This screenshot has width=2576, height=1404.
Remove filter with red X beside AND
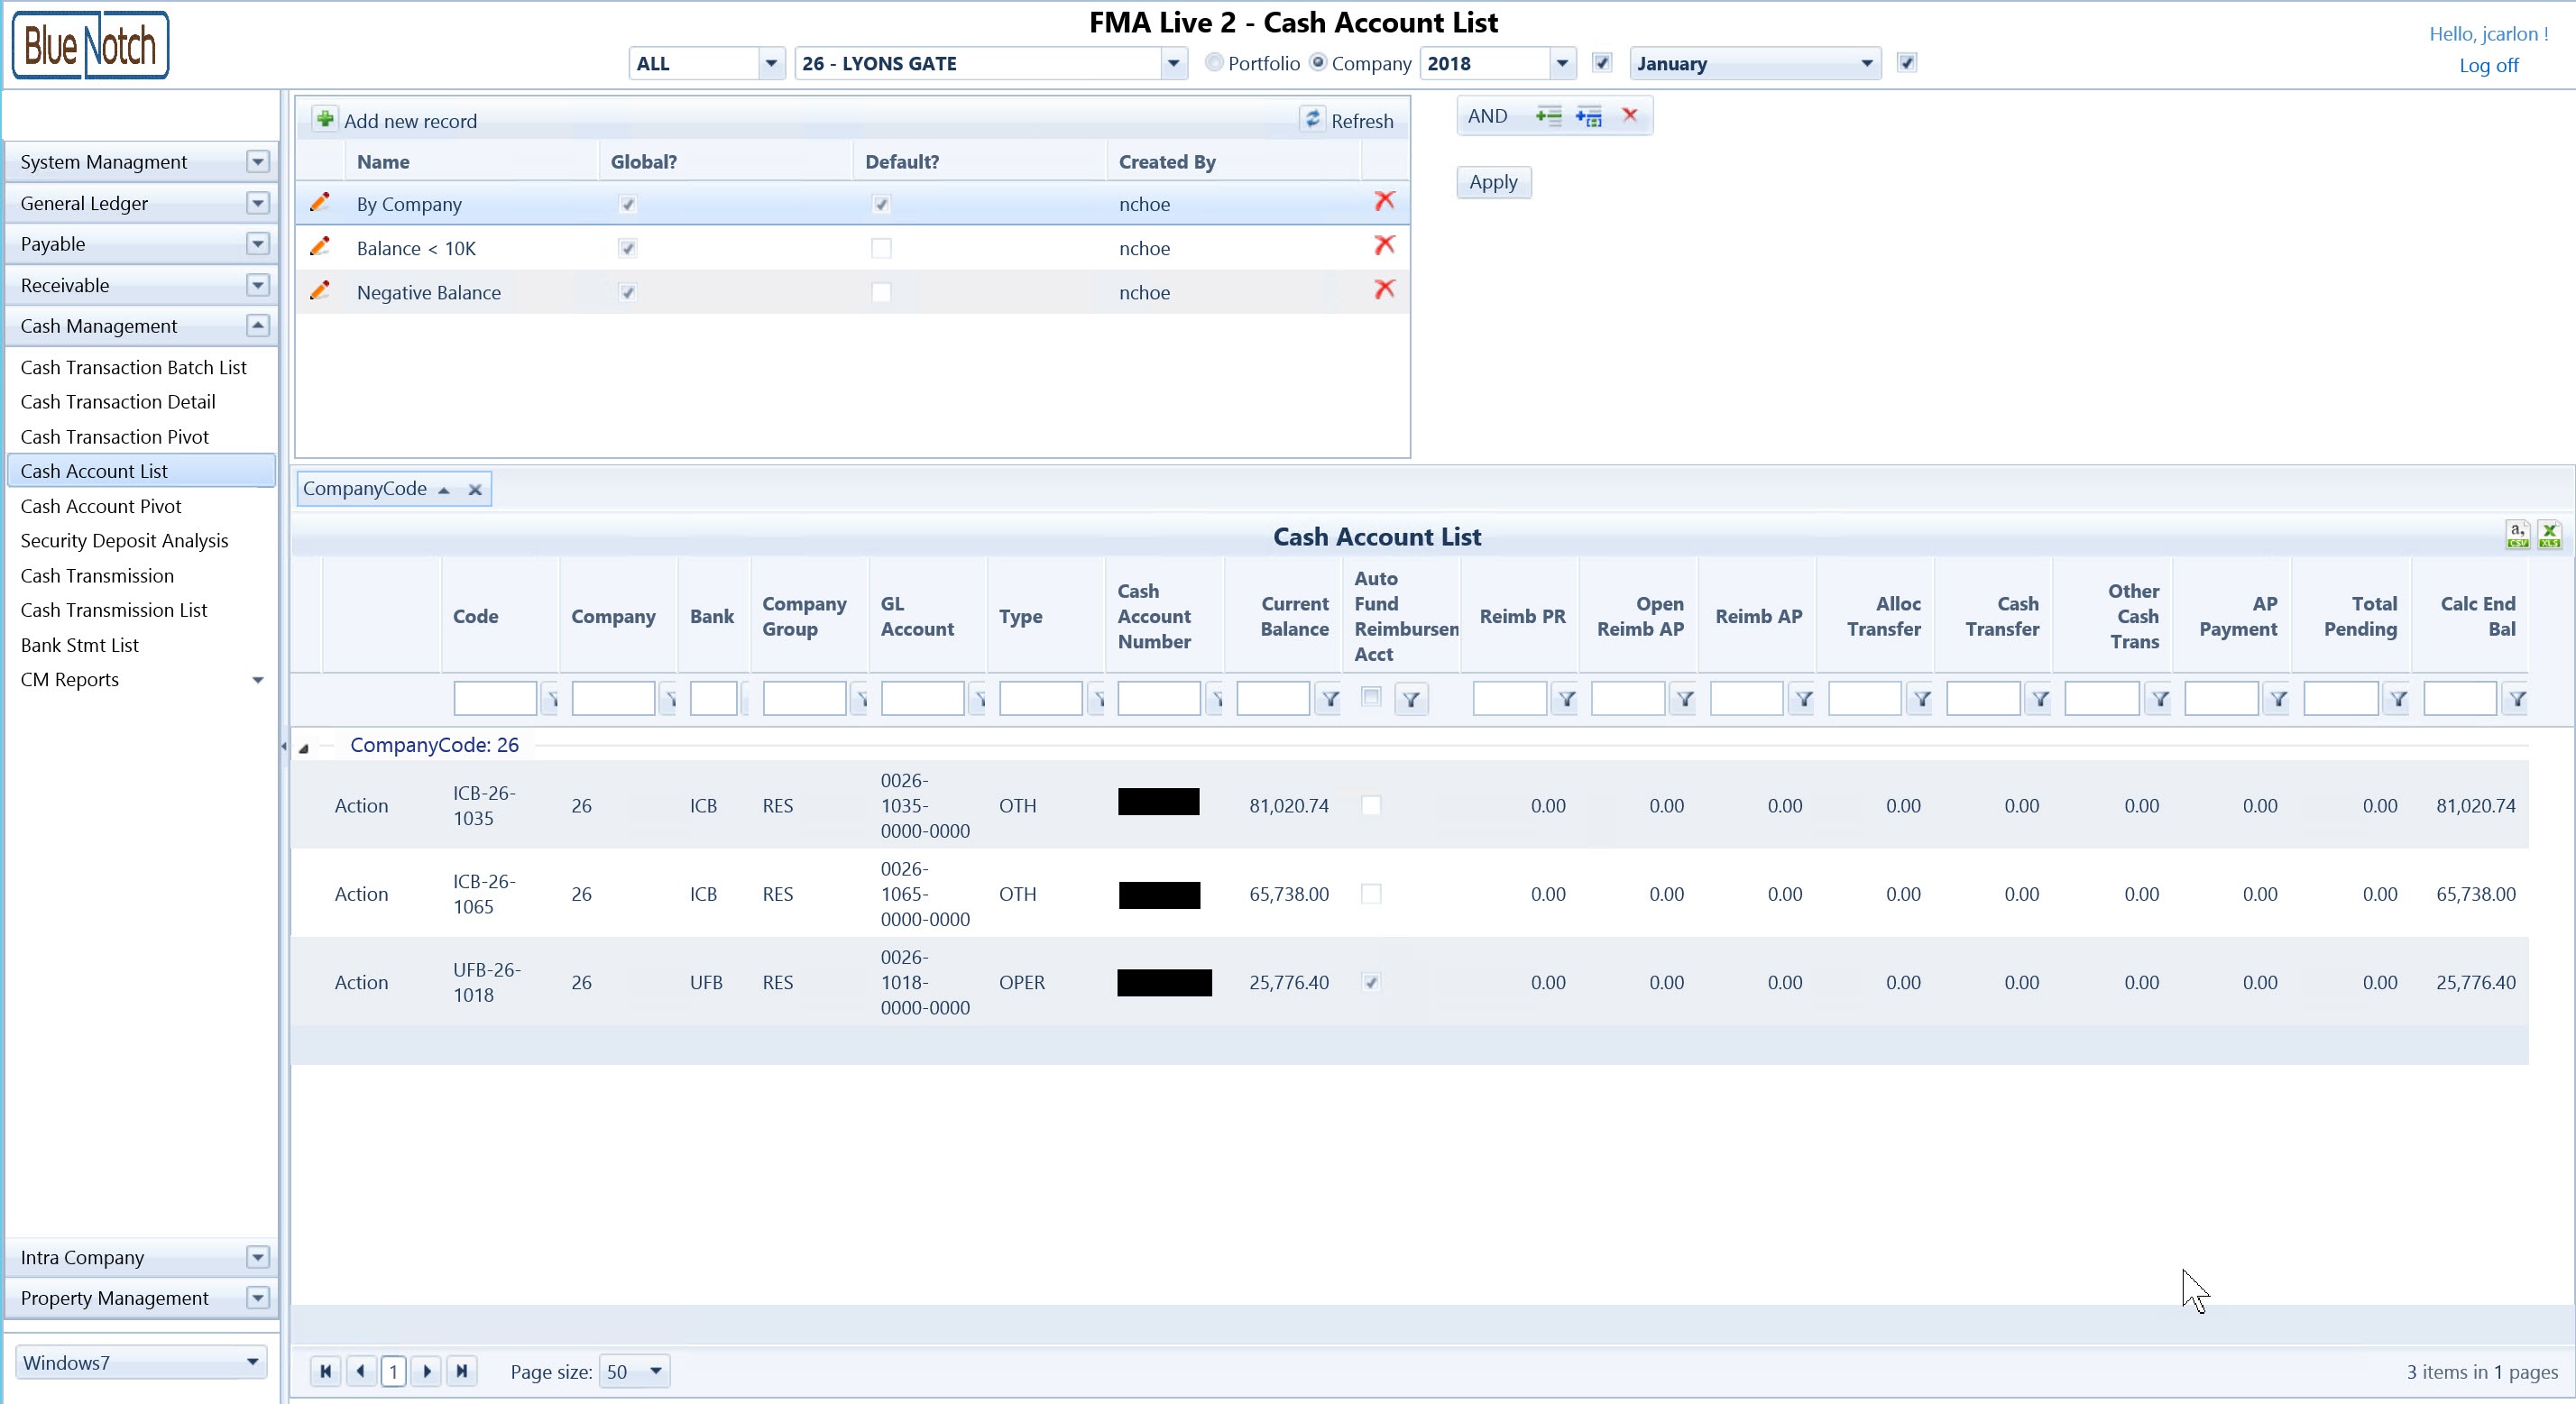[1630, 115]
